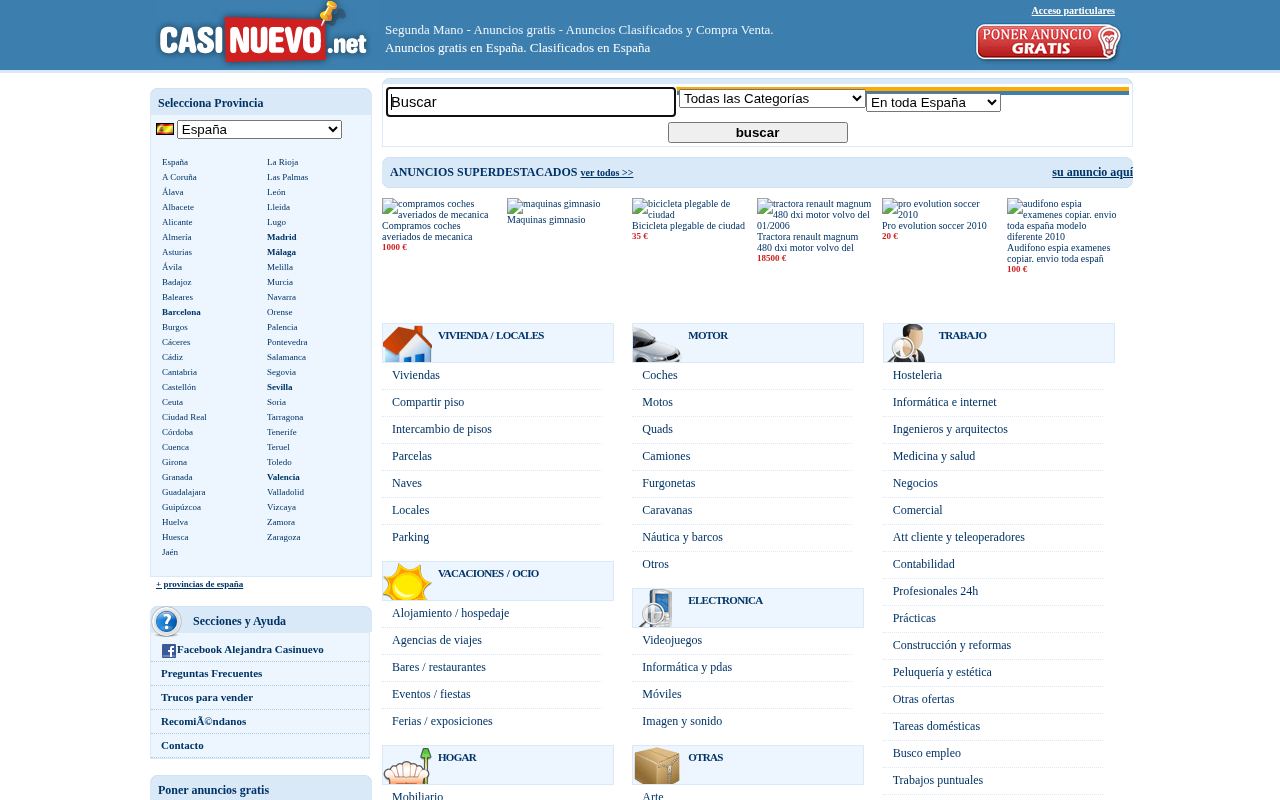Open the Acceso particulares link
The image size is (1280, 800).
(1073, 11)
